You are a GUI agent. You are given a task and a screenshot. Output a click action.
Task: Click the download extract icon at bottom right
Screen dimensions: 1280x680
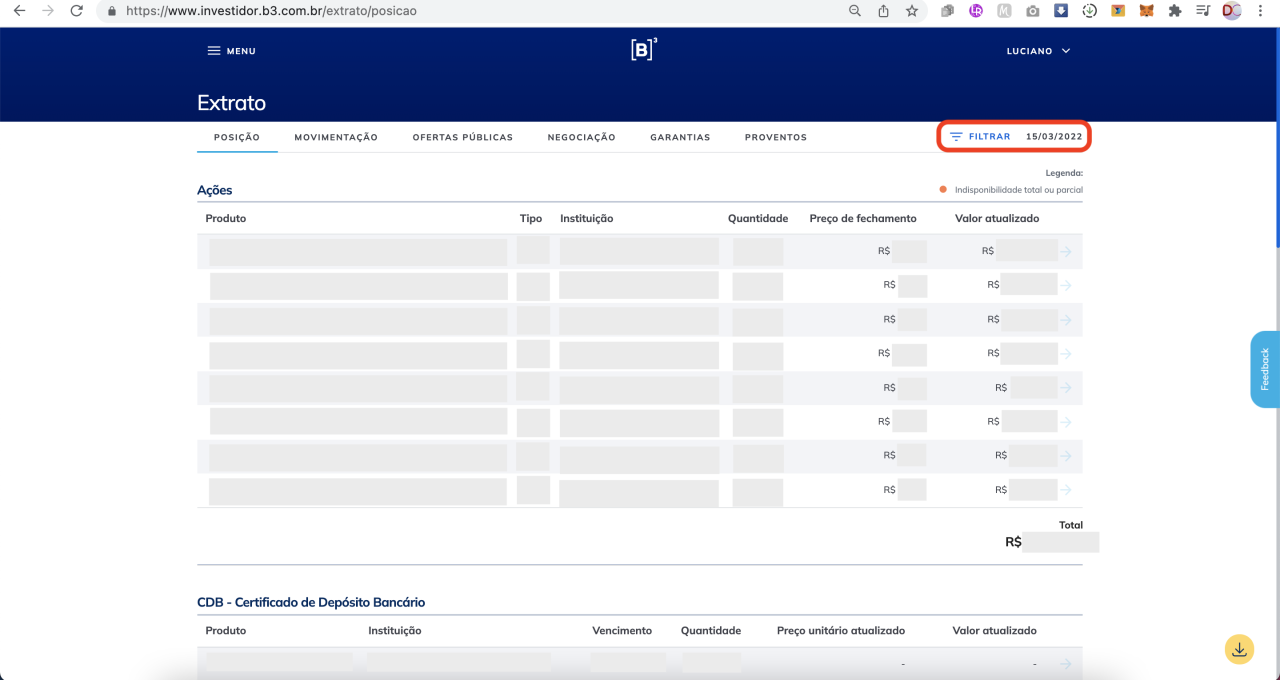pyautogui.click(x=1239, y=649)
